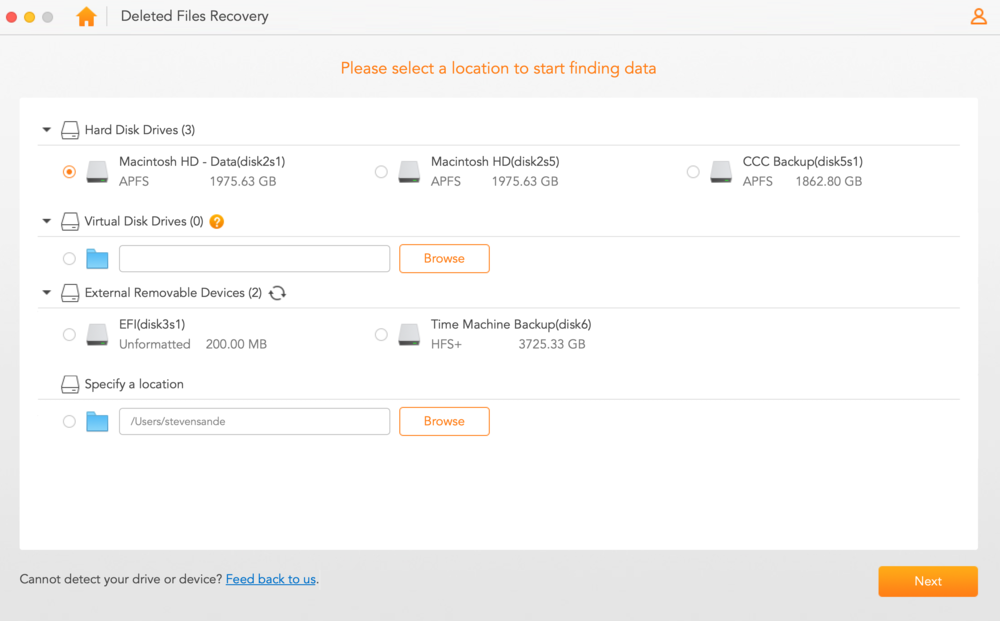Collapse the Virtual Disk Drives section

(47, 221)
